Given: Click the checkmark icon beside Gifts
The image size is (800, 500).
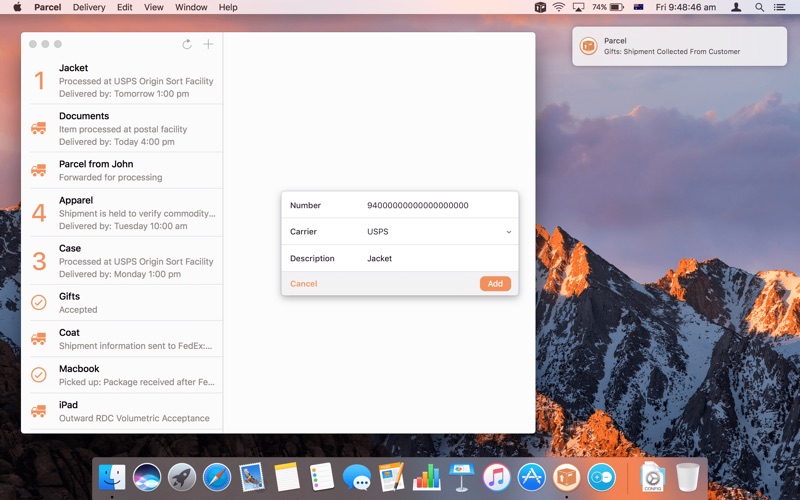Looking at the screenshot, I should [39, 303].
